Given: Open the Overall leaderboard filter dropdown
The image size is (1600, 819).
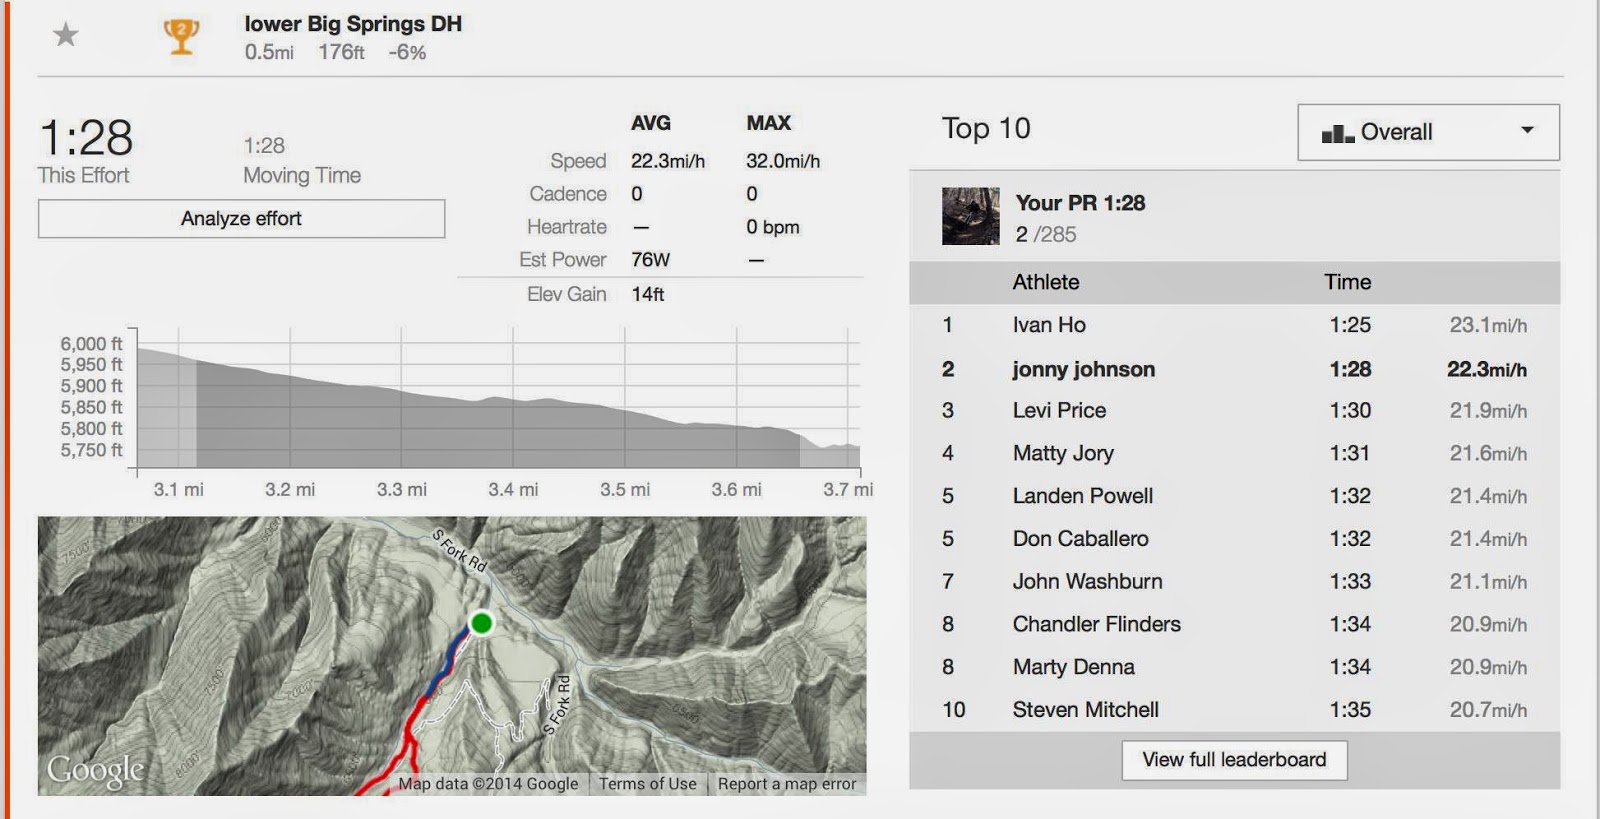Looking at the screenshot, I should click(x=1428, y=132).
